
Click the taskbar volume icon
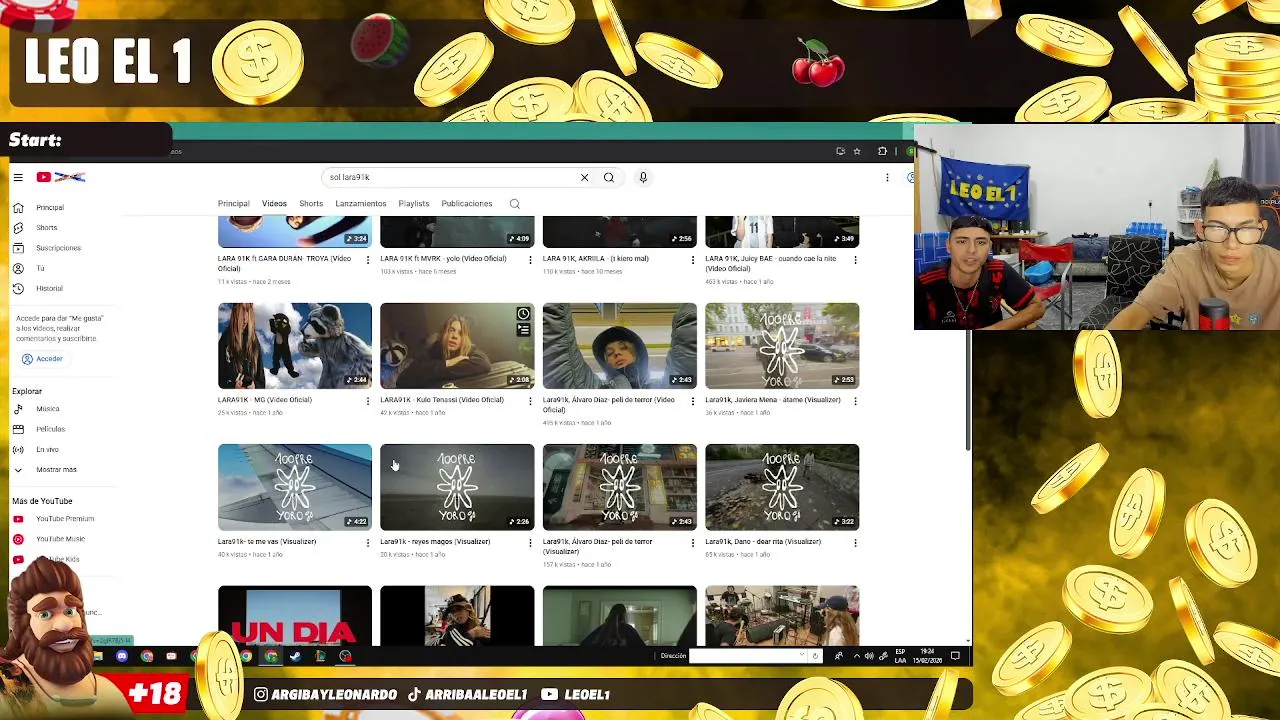click(x=869, y=656)
